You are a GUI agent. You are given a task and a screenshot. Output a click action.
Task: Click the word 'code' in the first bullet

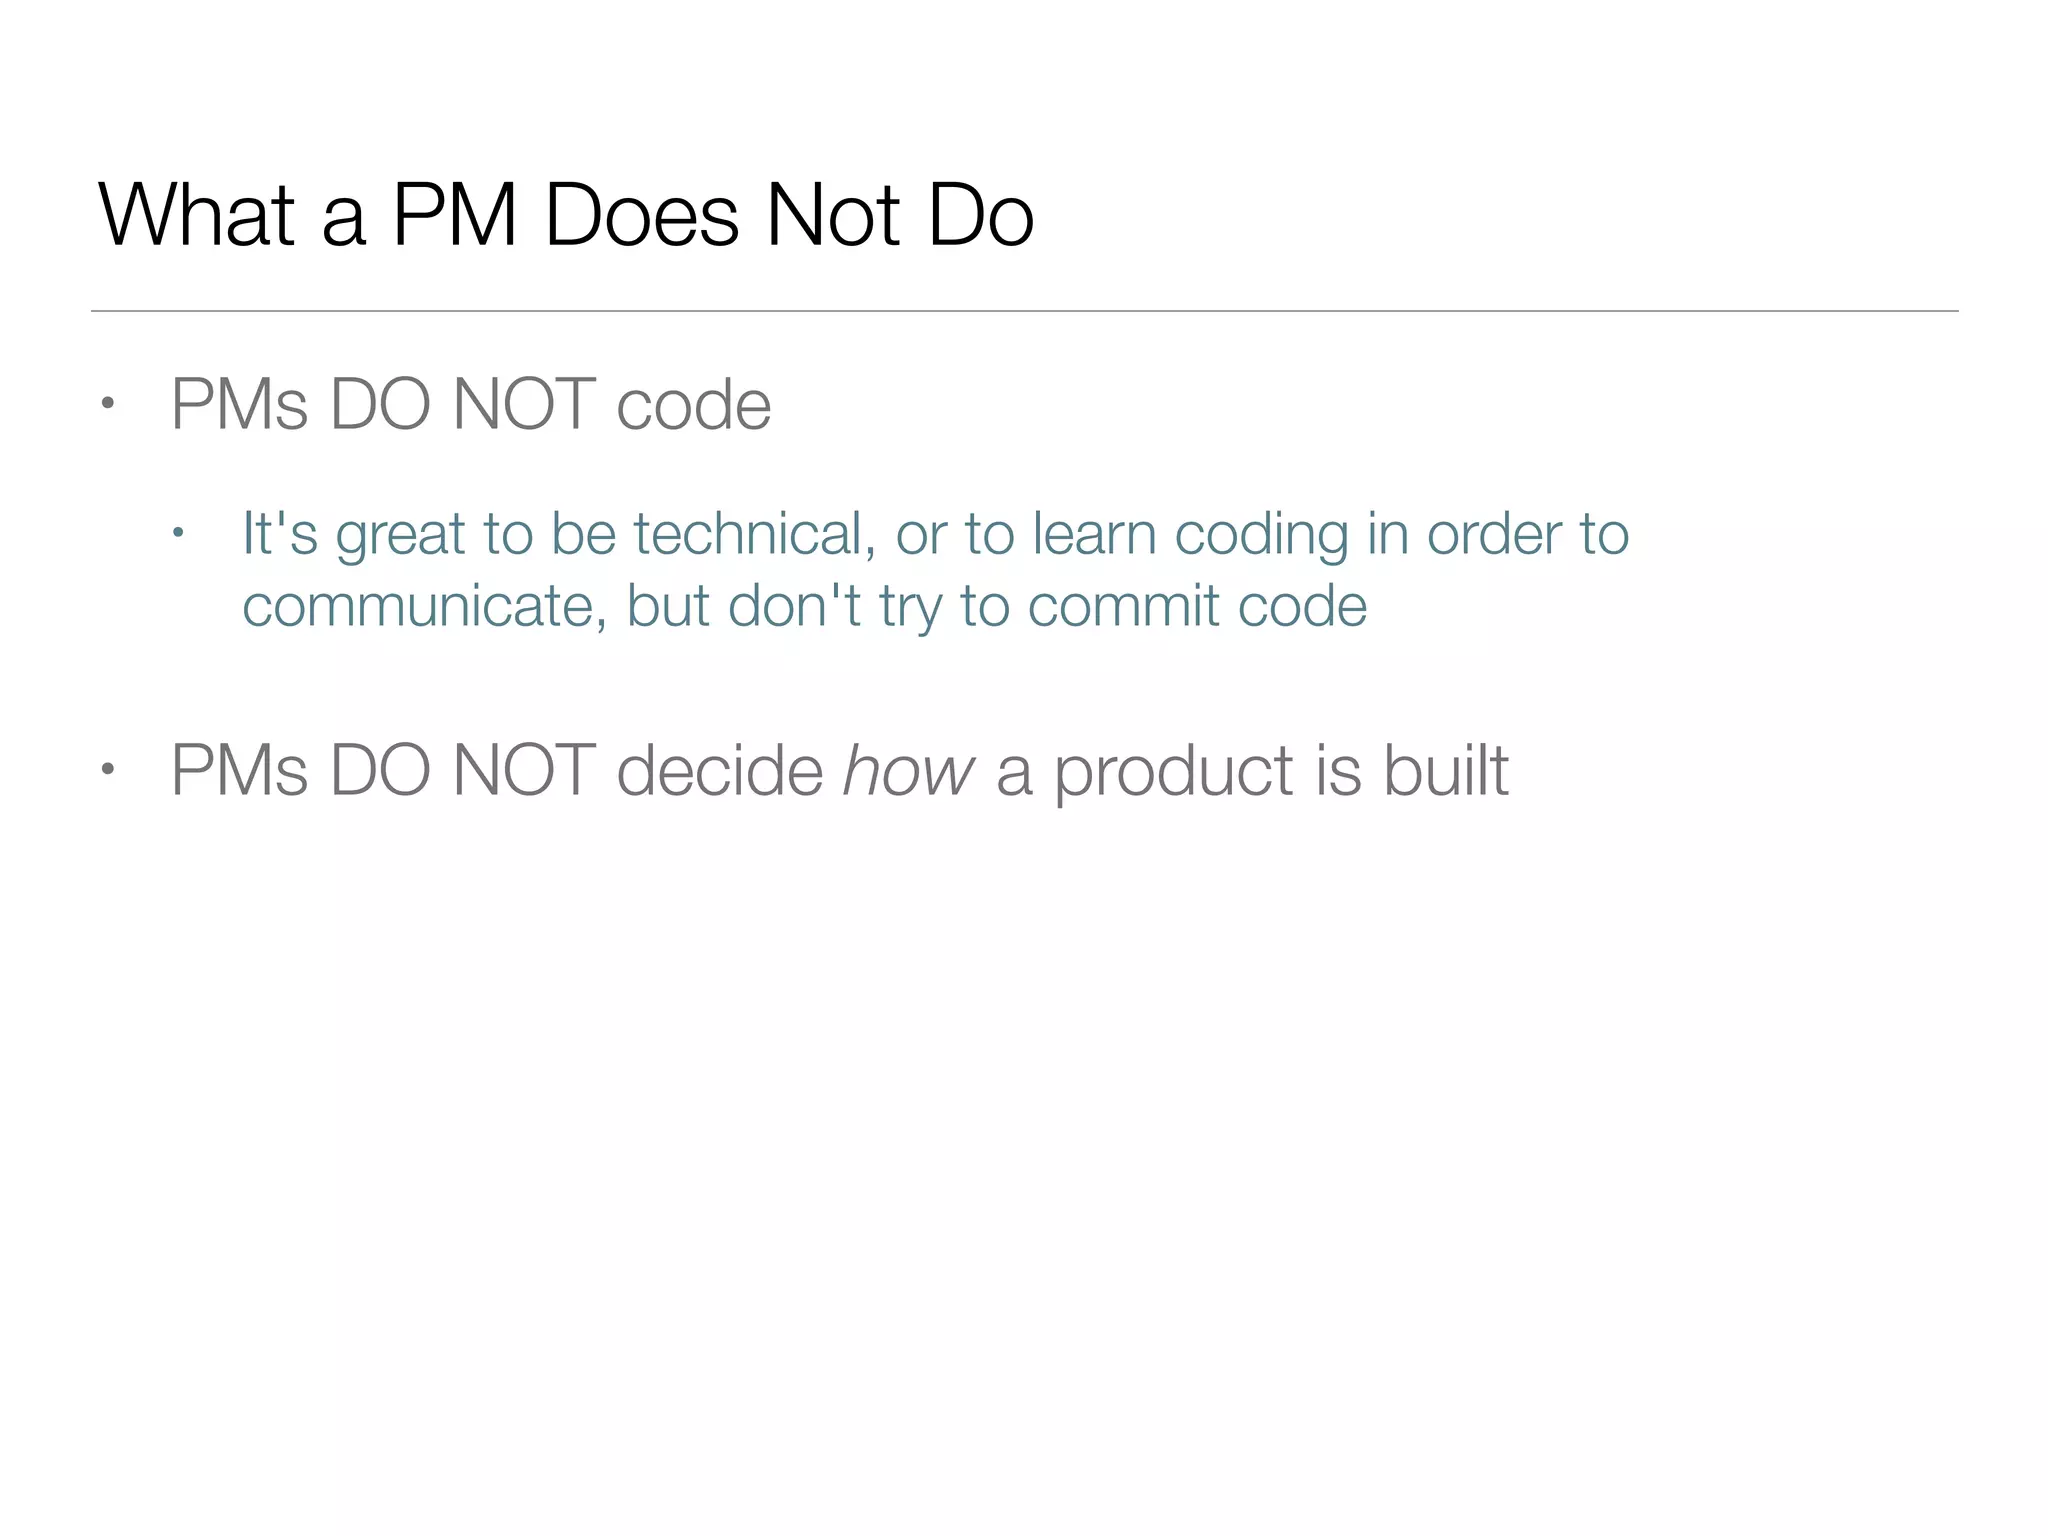(x=693, y=405)
